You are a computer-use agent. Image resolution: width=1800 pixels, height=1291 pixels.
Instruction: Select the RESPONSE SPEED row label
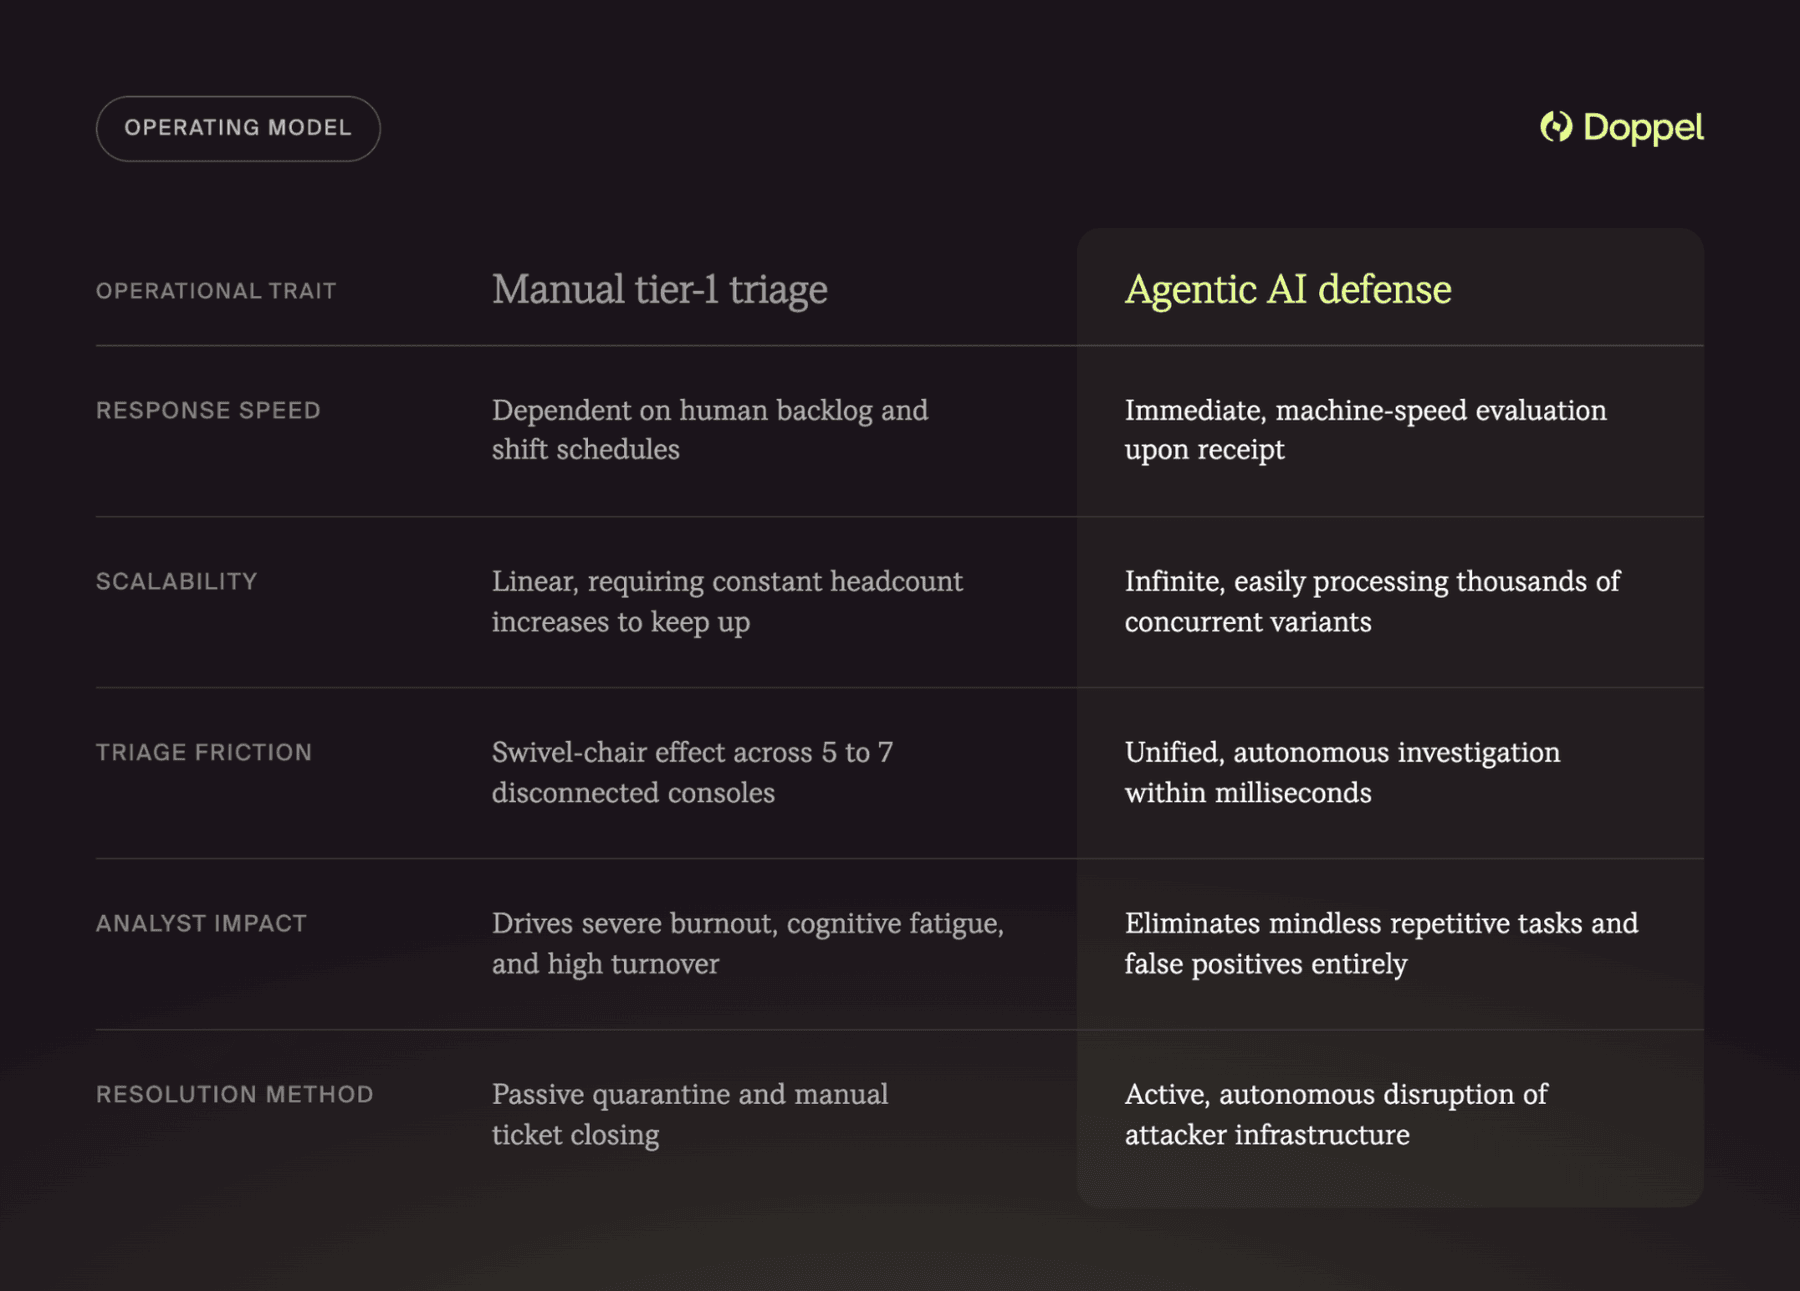tap(208, 410)
